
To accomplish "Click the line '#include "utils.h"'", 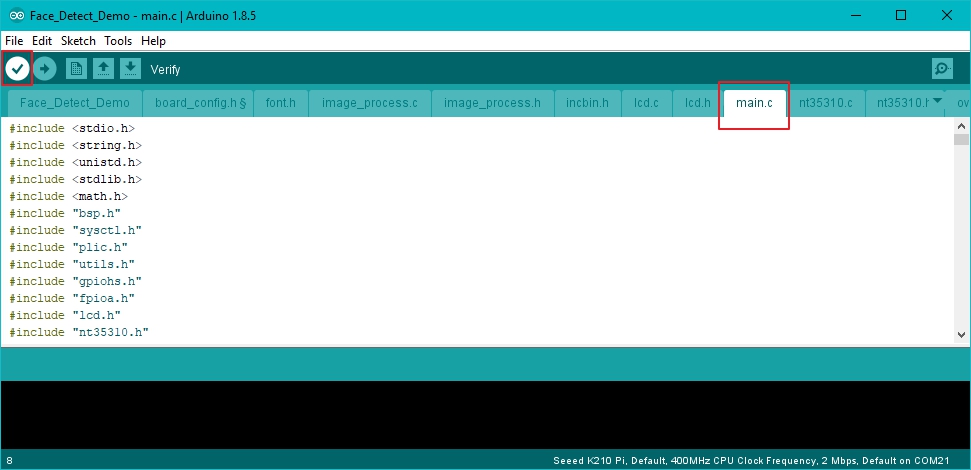I will [x=72, y=264].
